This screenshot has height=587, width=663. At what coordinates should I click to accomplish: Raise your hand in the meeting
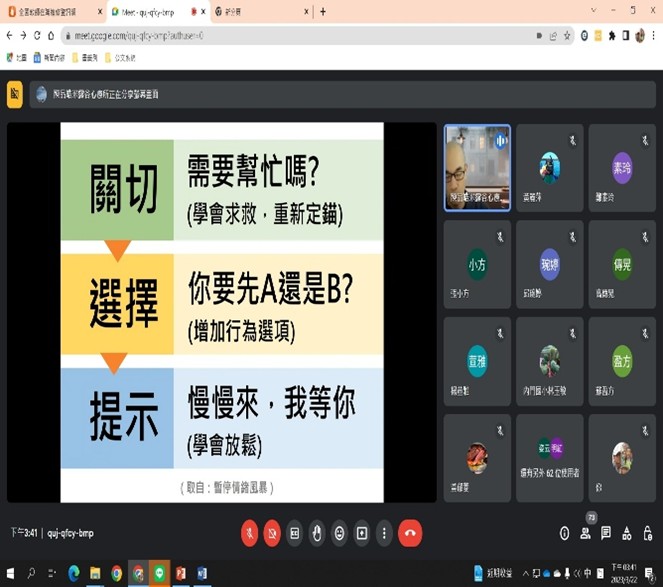point(317,533)
